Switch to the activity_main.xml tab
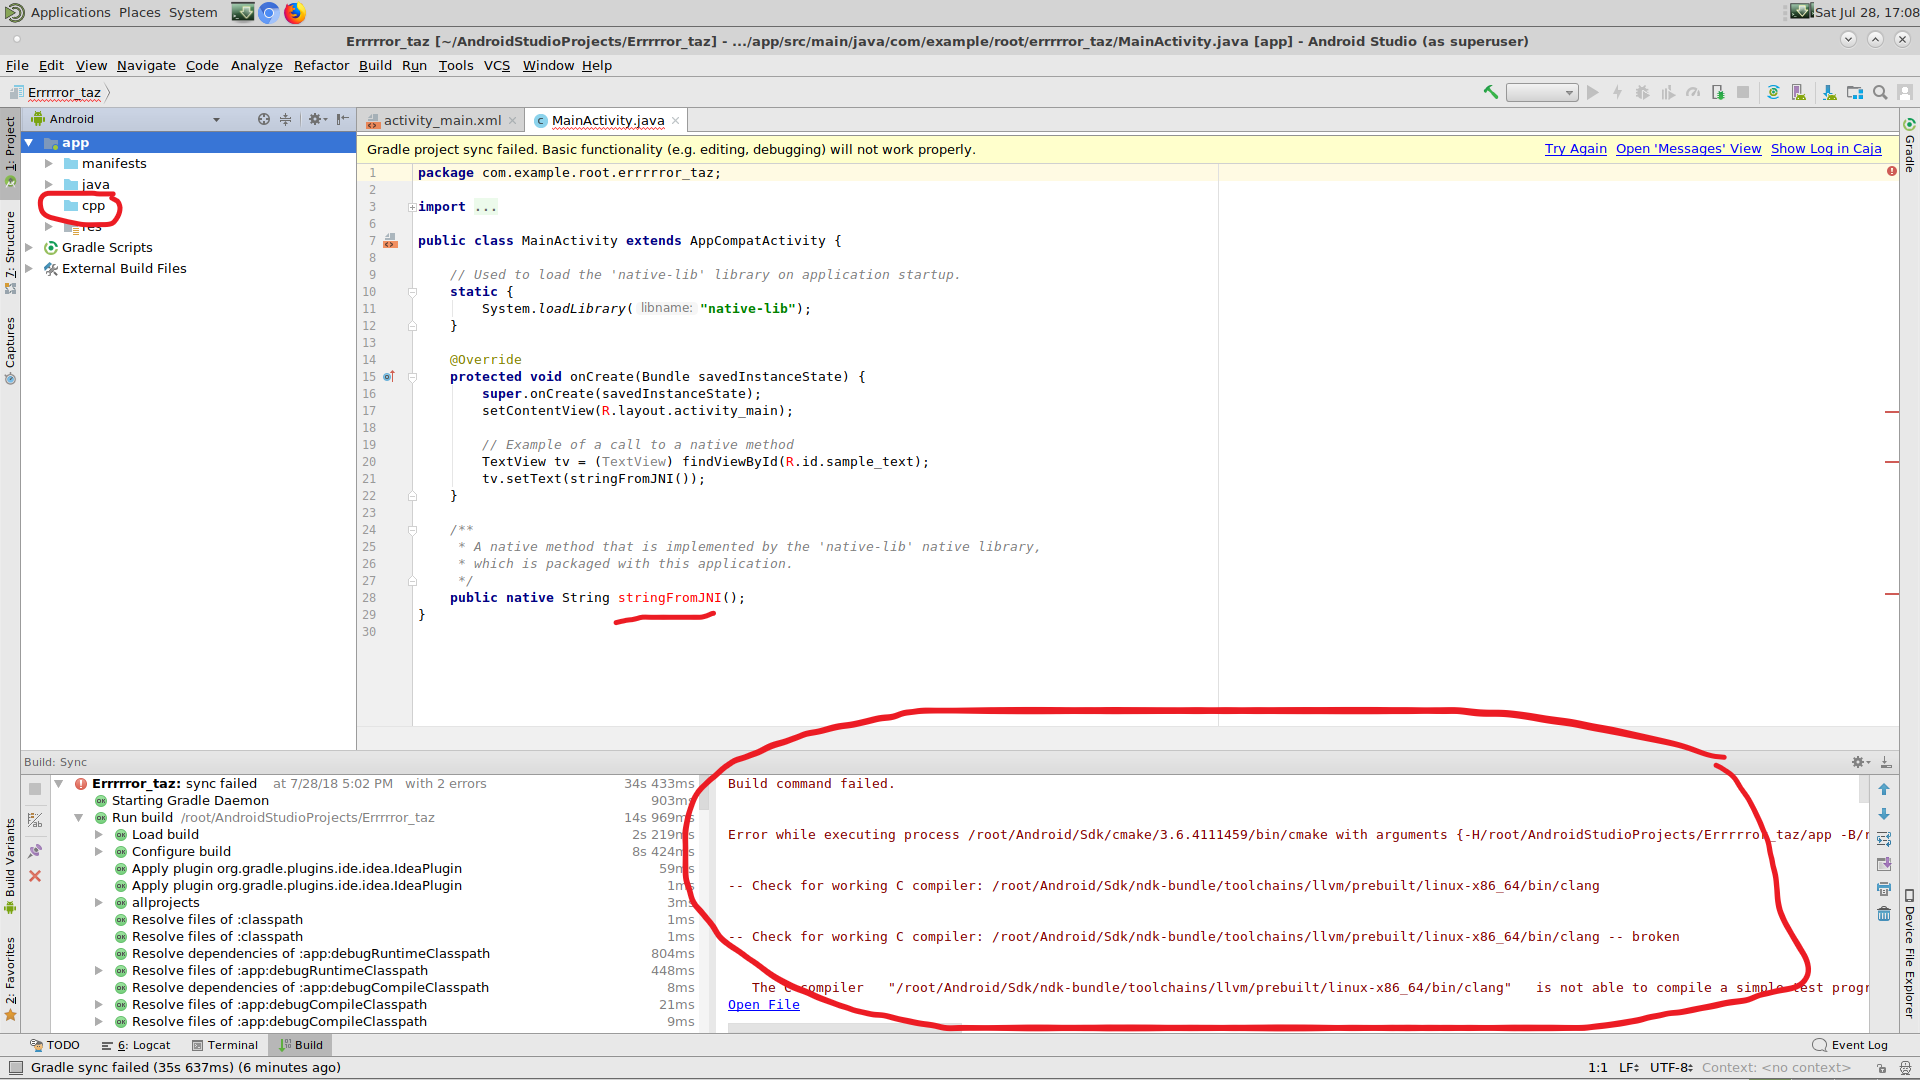This screenshot has height=1080, width=1920. pos(441,120)
